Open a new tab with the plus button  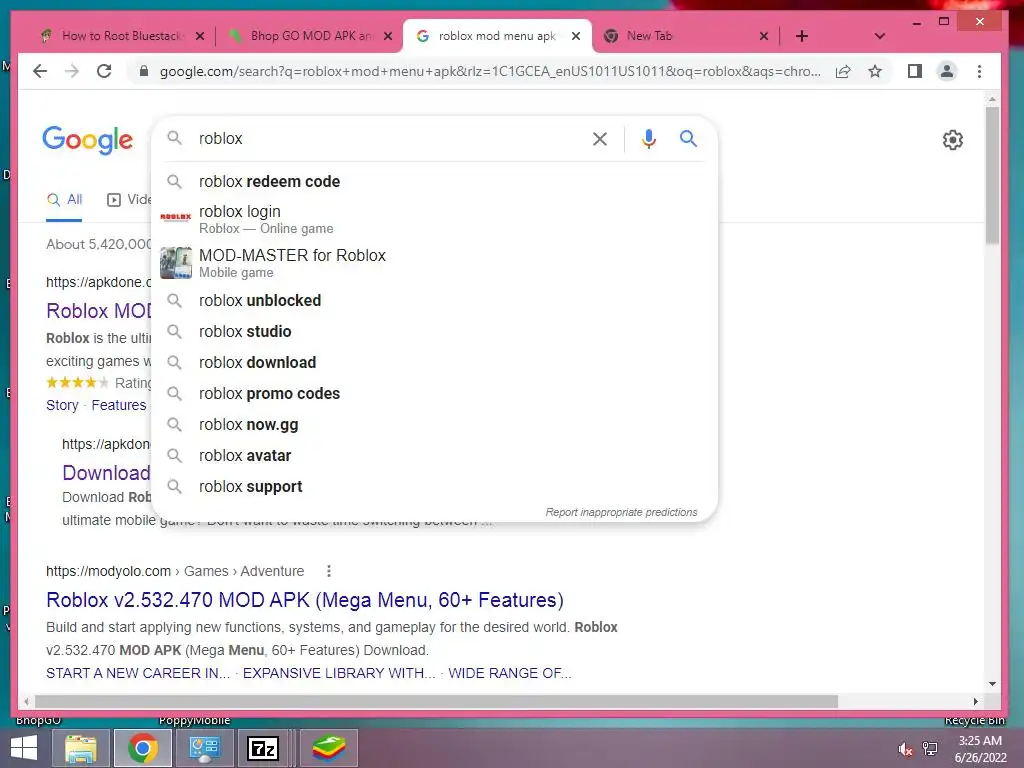[802, 36]
